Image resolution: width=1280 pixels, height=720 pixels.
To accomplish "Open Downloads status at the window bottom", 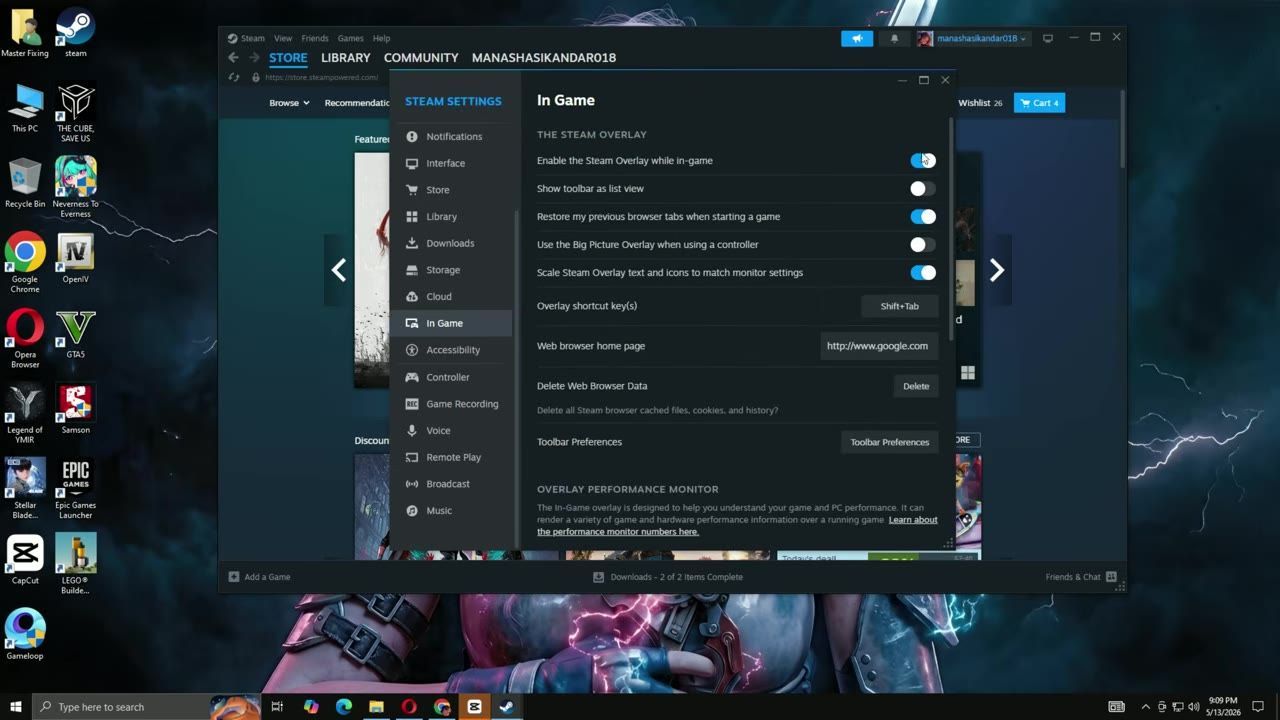I will point(668,577).
